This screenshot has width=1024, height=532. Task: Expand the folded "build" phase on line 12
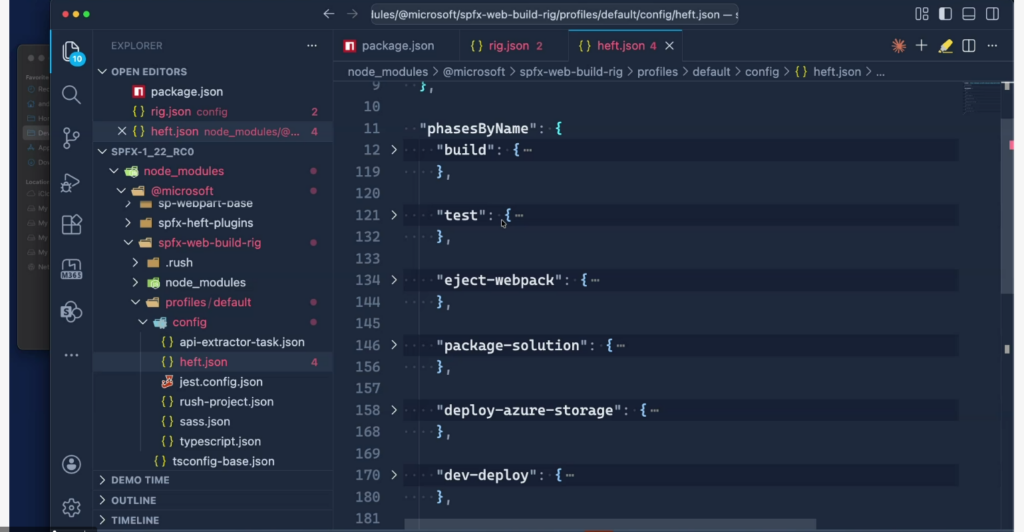(394, 150)
